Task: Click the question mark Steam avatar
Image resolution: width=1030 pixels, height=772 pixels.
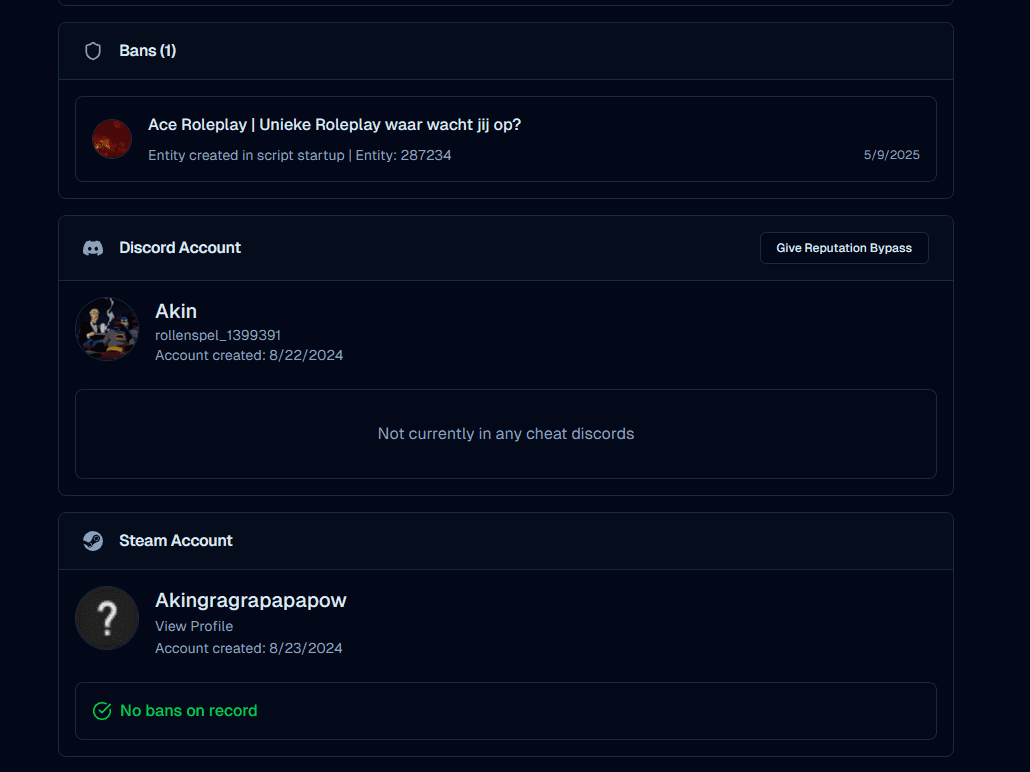Action: coord(107,618)
